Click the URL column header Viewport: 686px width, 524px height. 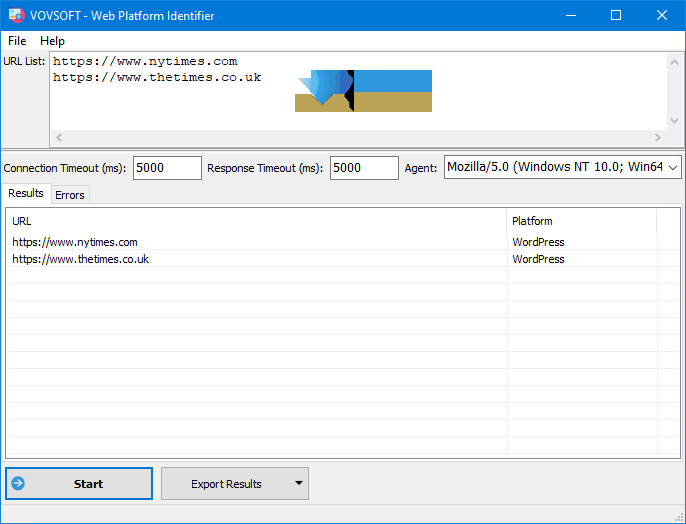256,221
